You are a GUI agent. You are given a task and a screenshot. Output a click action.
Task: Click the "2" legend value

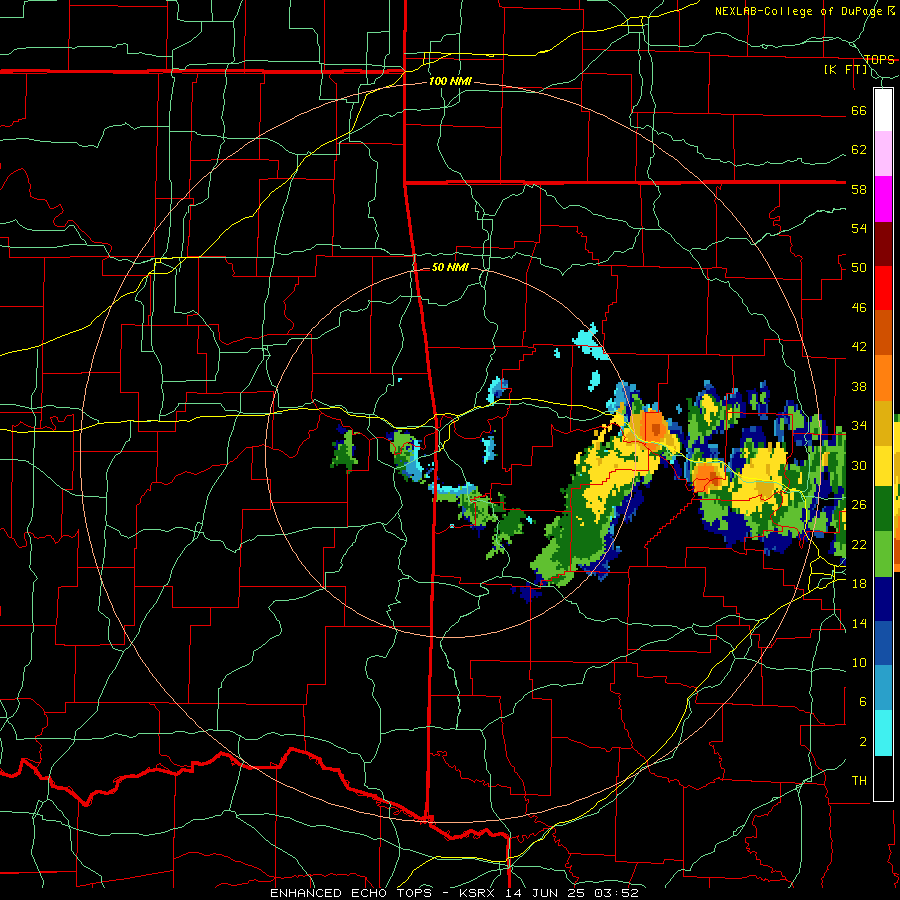click(862, 742)
